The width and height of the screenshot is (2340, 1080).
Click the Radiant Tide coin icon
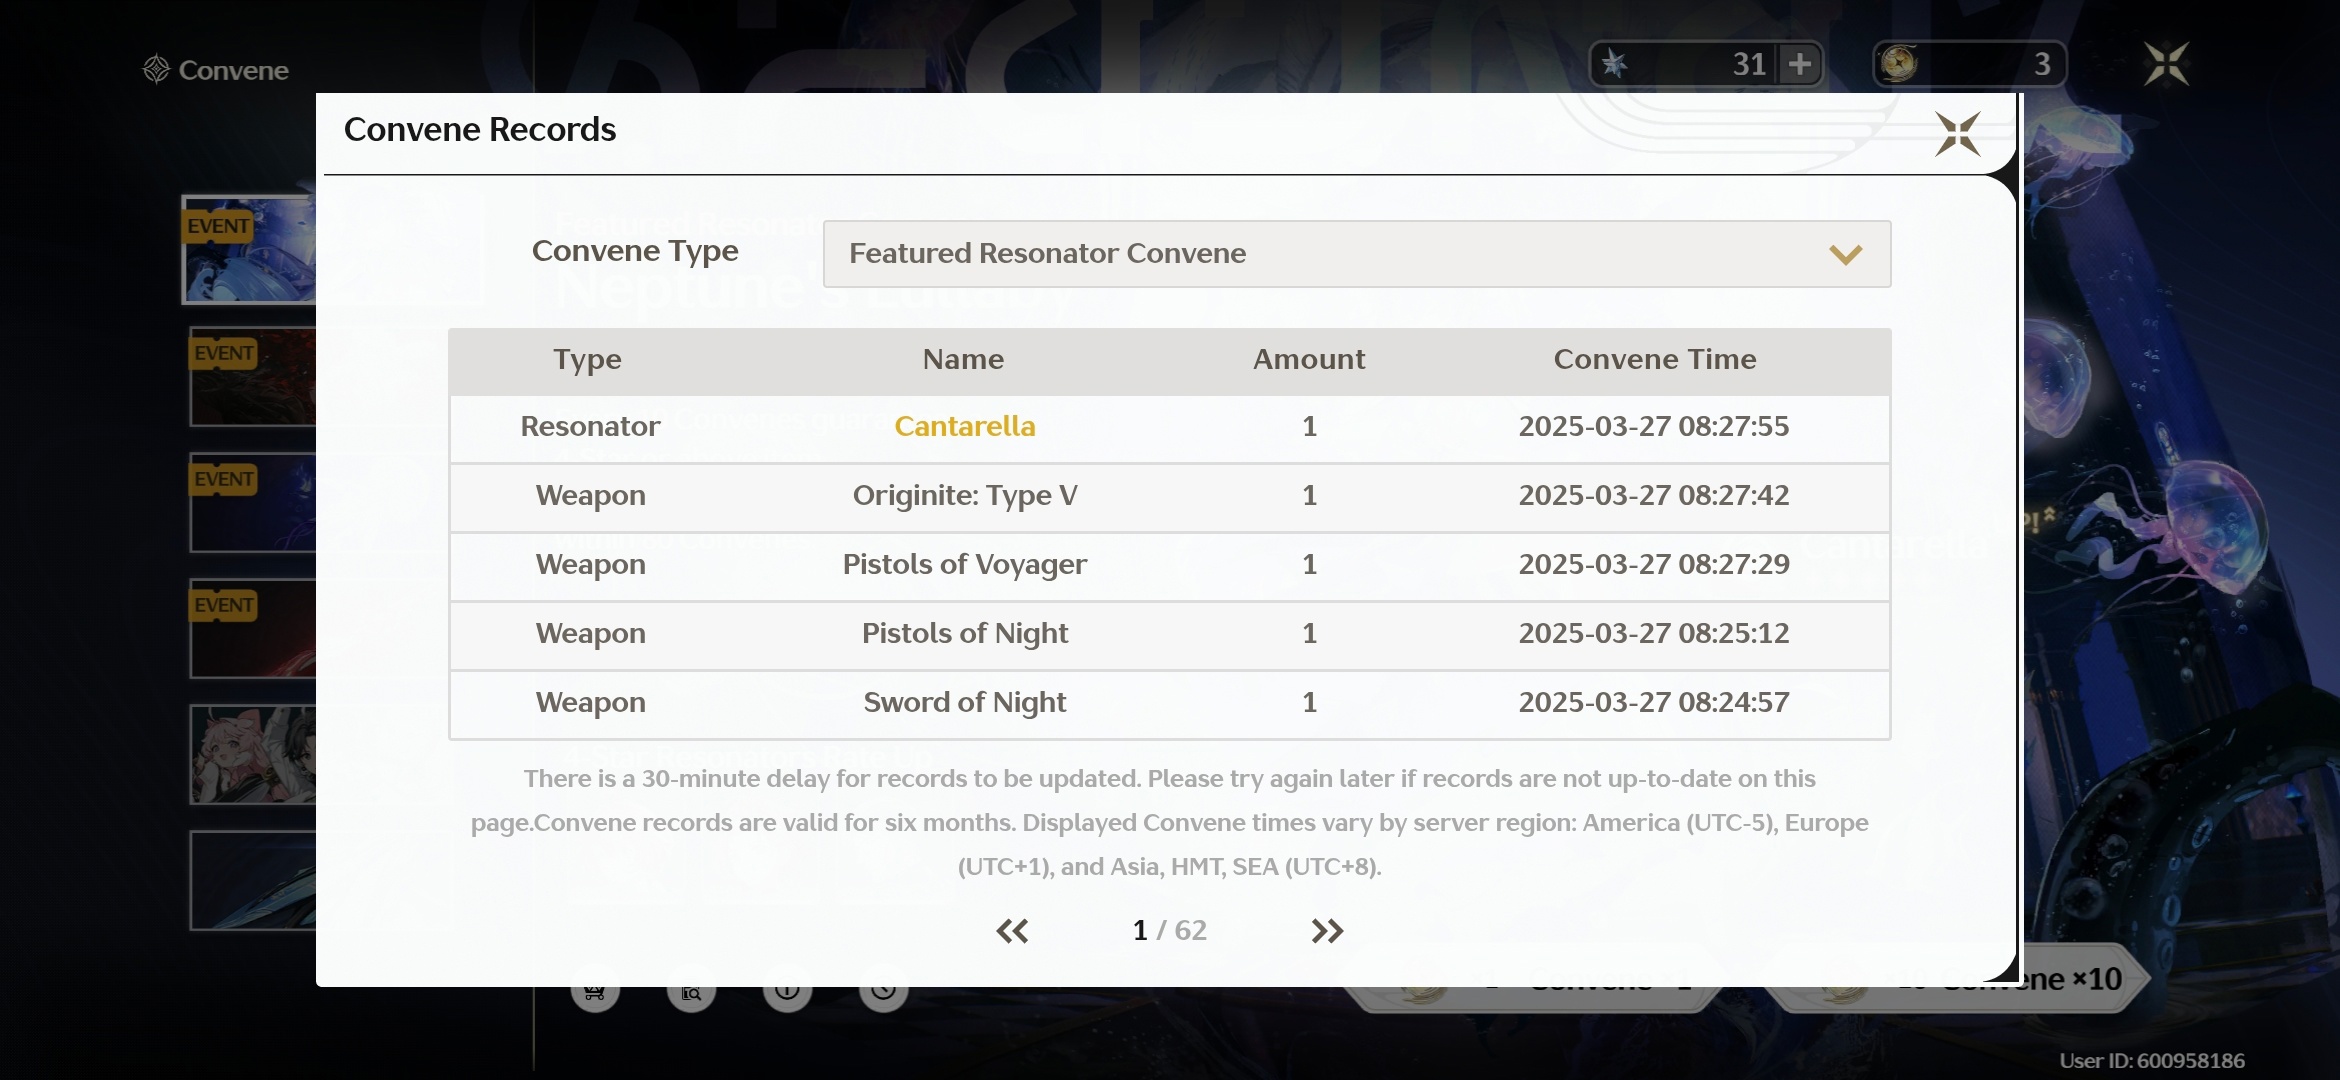(1899, 64)
